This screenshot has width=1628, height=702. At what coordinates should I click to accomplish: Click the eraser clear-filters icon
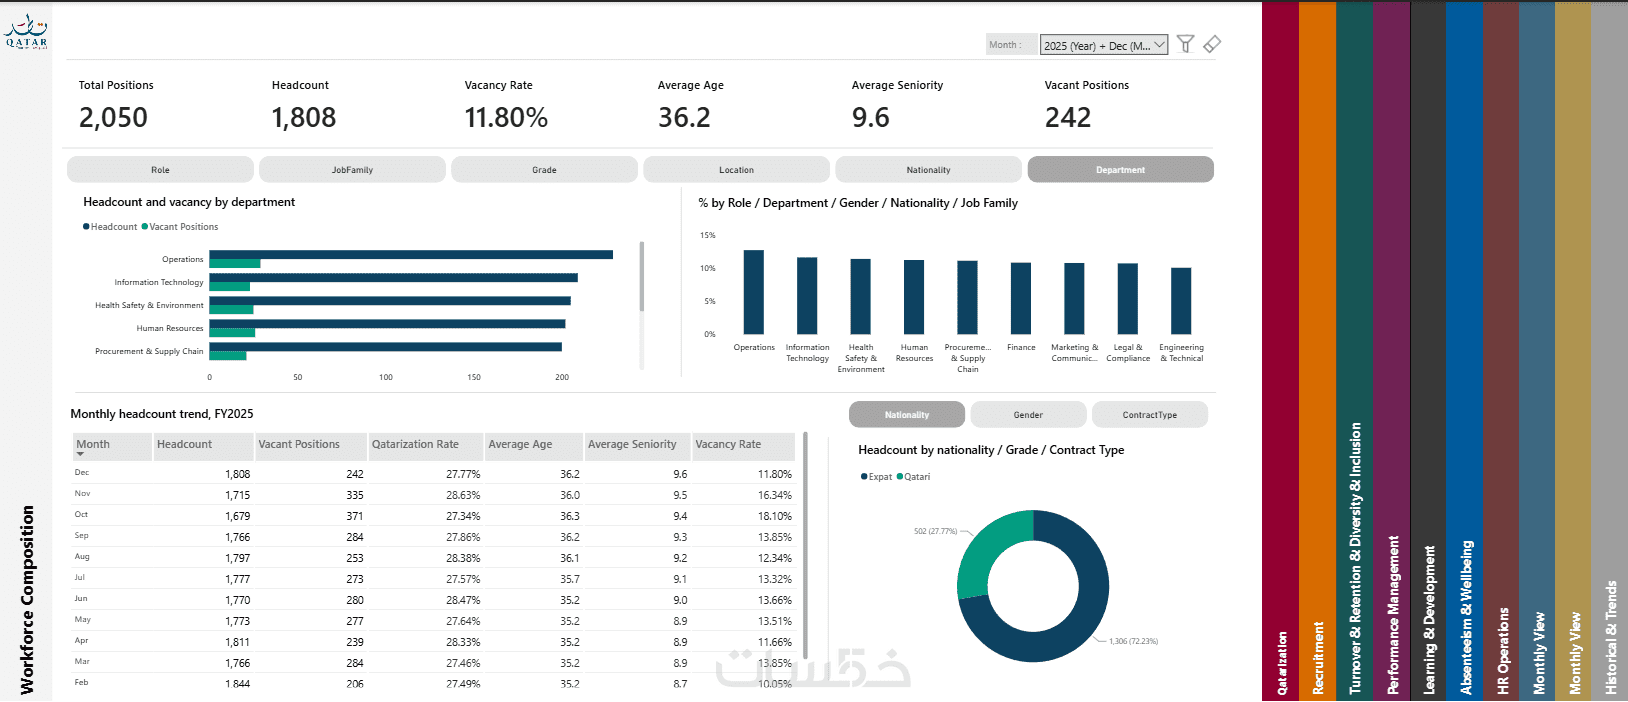[x=1212, y=44]
